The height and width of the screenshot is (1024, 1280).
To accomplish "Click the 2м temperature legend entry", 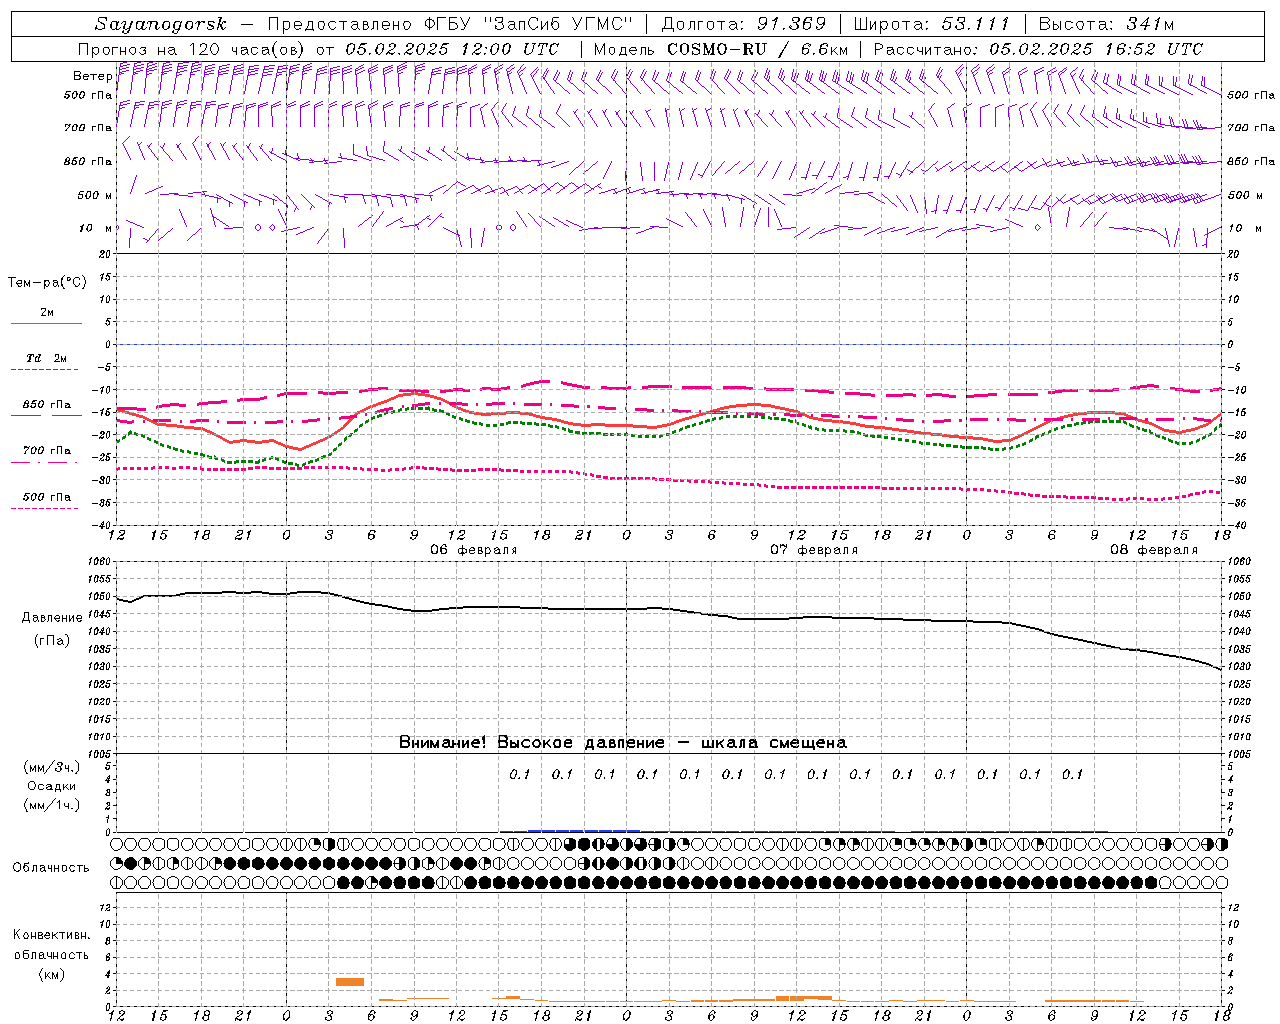I will (x=47, y=312).
